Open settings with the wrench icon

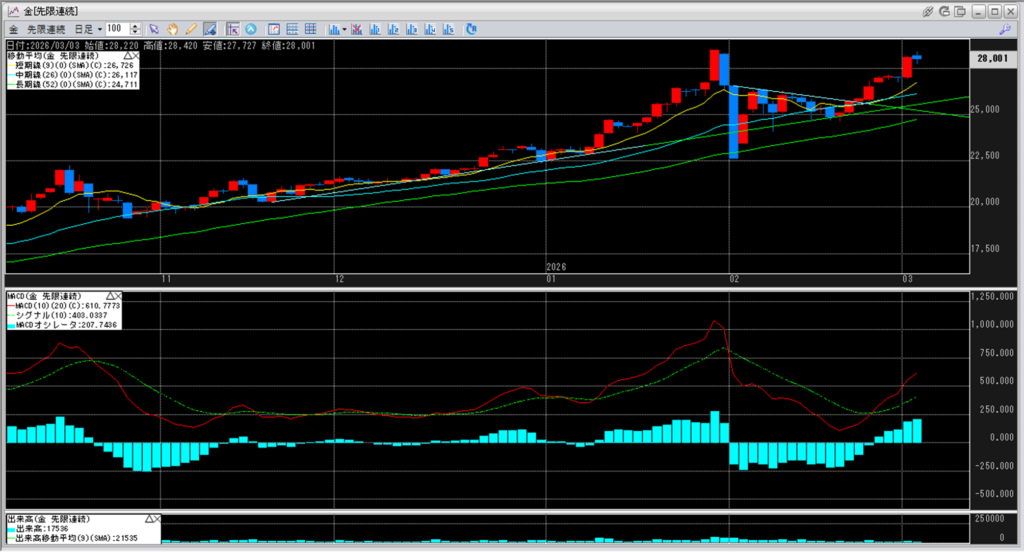coord(1004,29)
